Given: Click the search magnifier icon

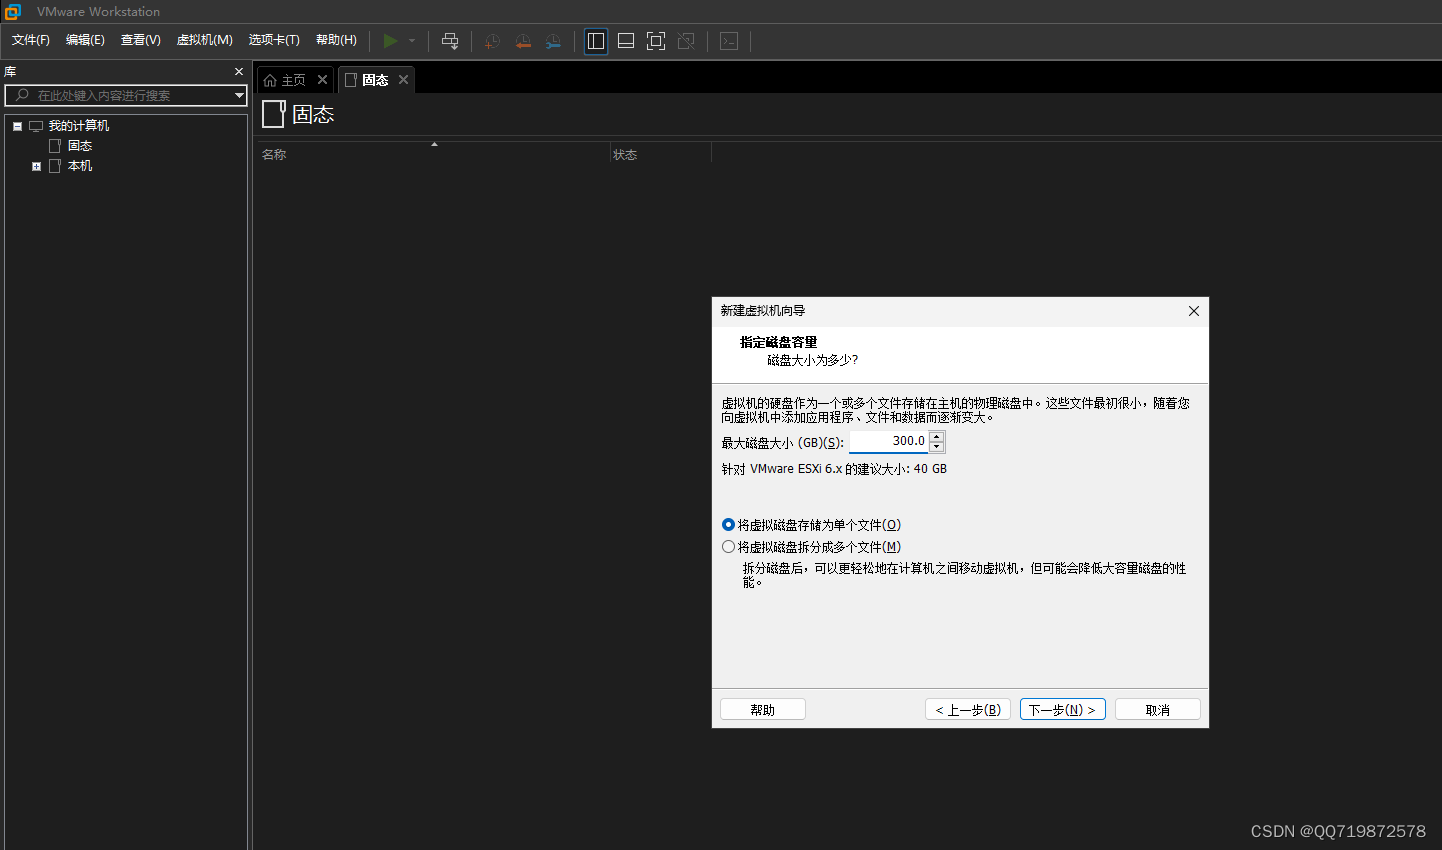Looking at the screenshot, I should pyautogui.click(x=22, y=95).
